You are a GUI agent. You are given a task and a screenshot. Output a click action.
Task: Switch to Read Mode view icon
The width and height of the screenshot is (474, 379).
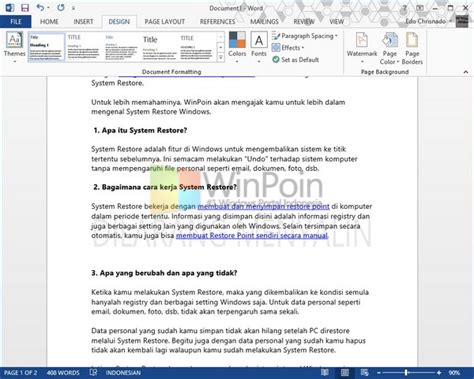(x=325, y=372)
